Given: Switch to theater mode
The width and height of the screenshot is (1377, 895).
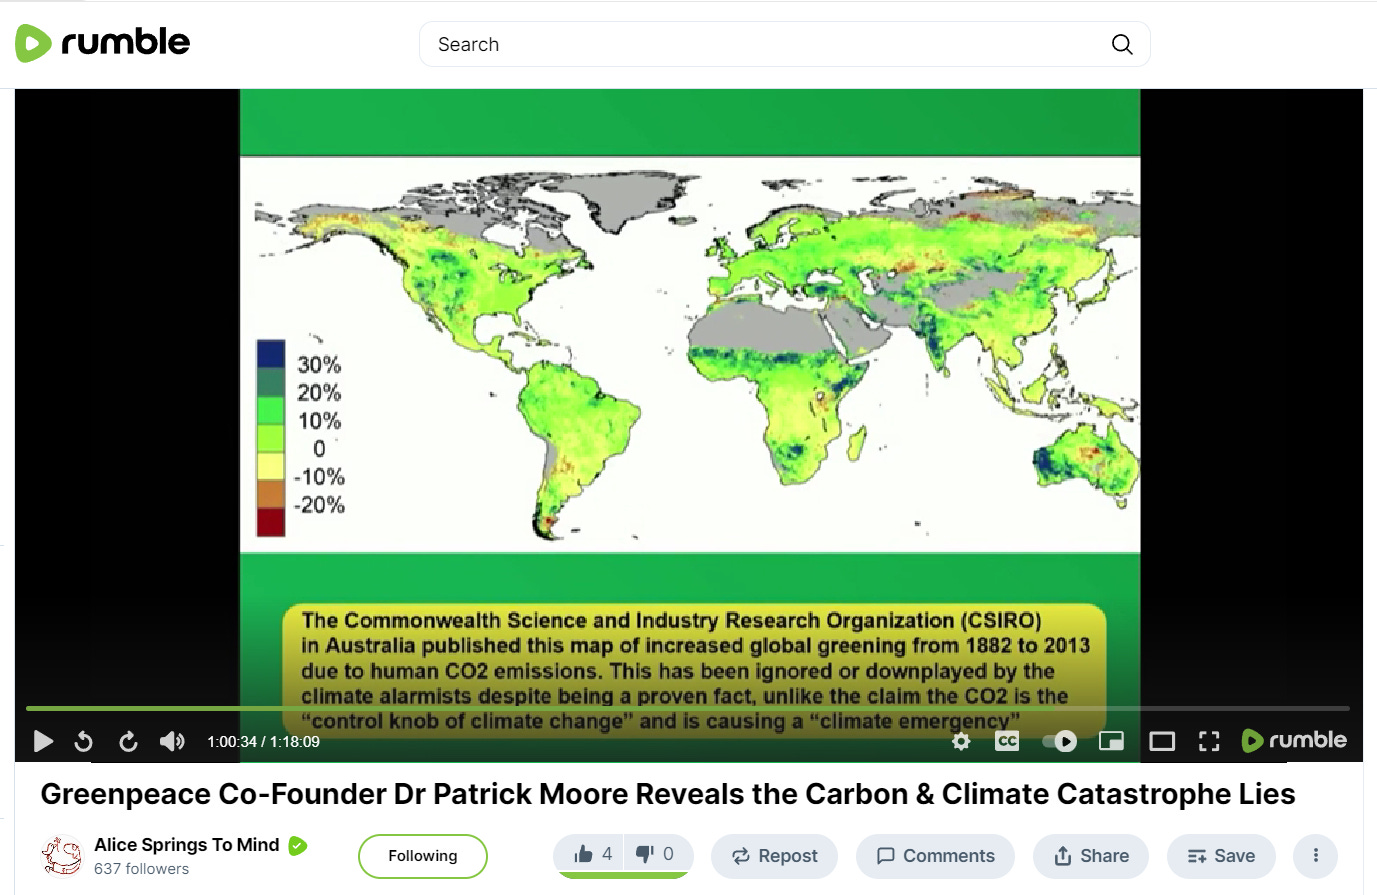Looking at the screenshot, I should pos(1162,741).
